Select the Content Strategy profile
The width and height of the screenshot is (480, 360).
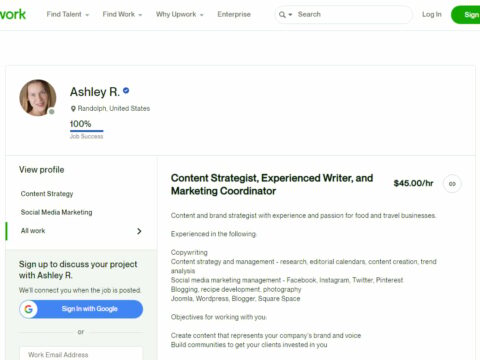coord(47,194)
